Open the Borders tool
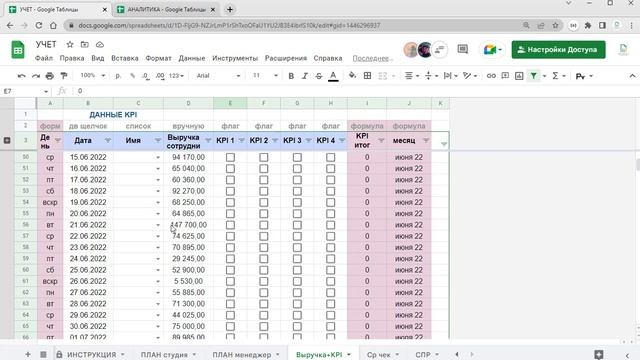Viewport: 640px width, 360px height. (367, 76)
